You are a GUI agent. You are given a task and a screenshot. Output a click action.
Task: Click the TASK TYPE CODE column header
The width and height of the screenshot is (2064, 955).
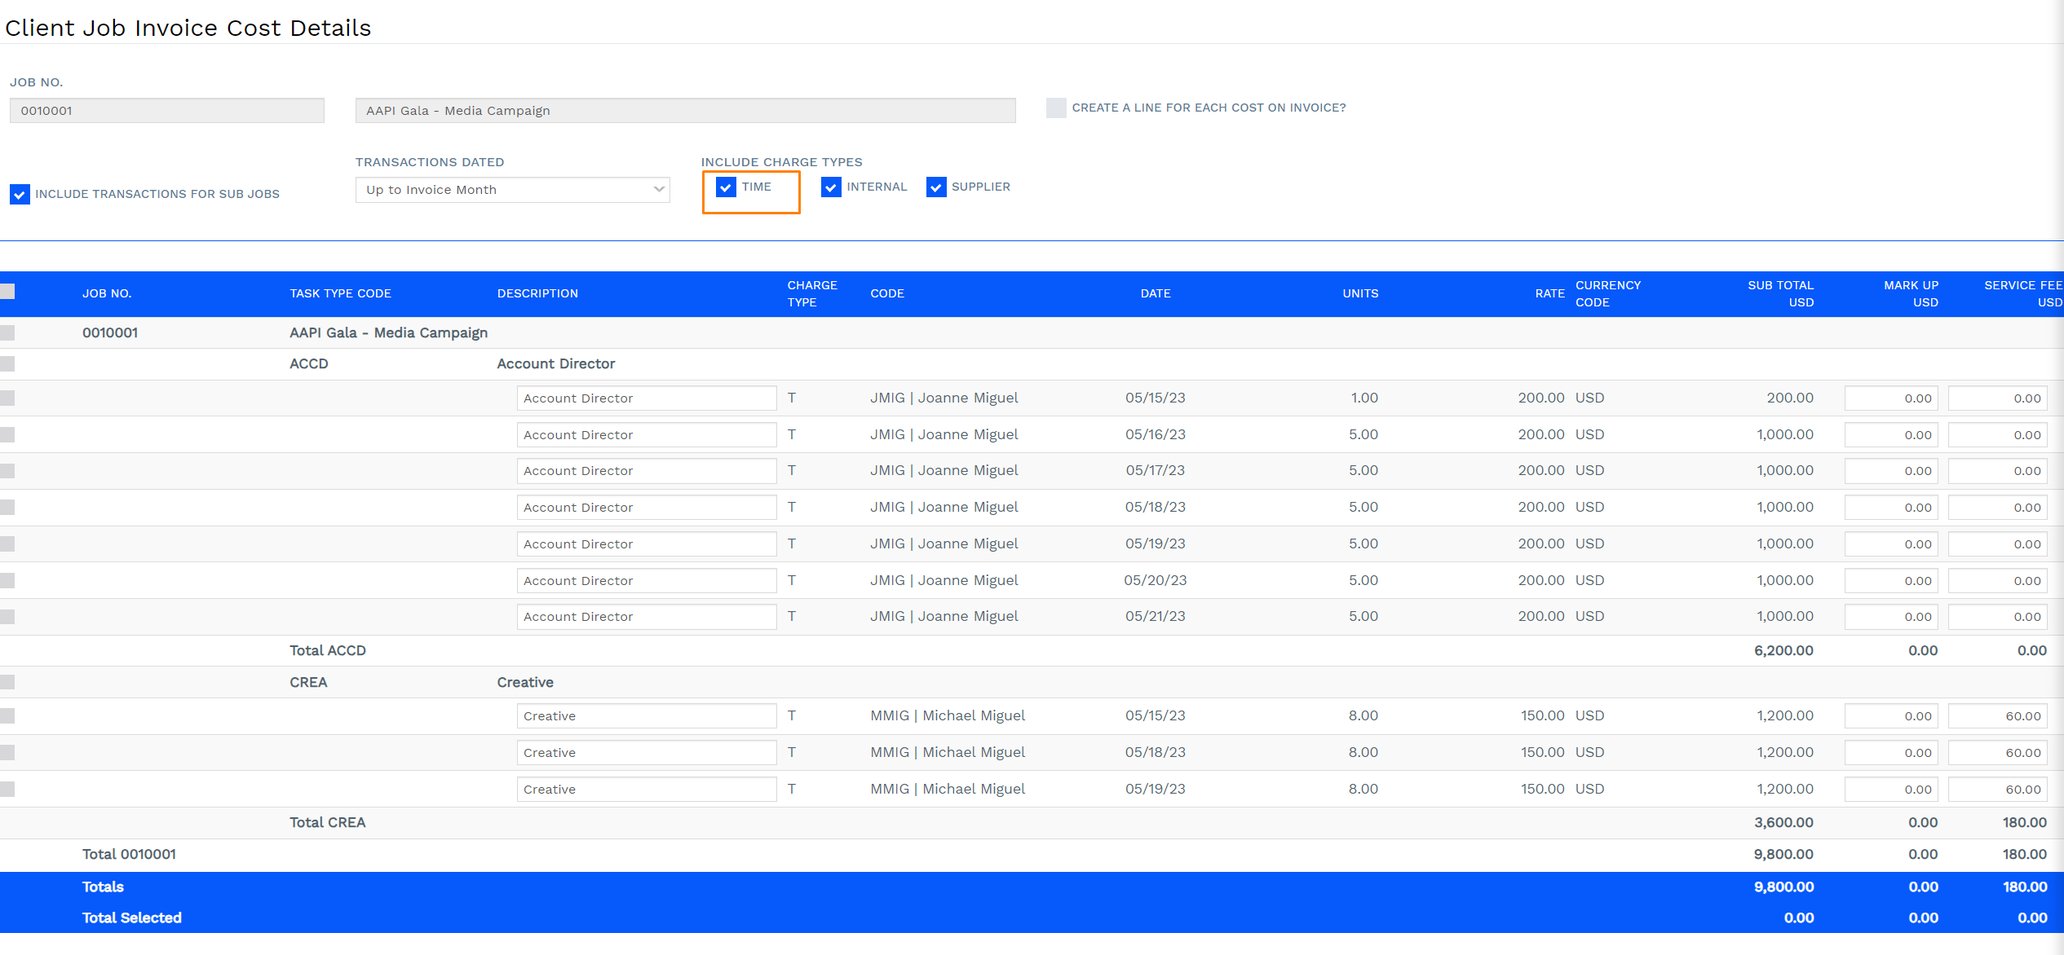(340, 294)
